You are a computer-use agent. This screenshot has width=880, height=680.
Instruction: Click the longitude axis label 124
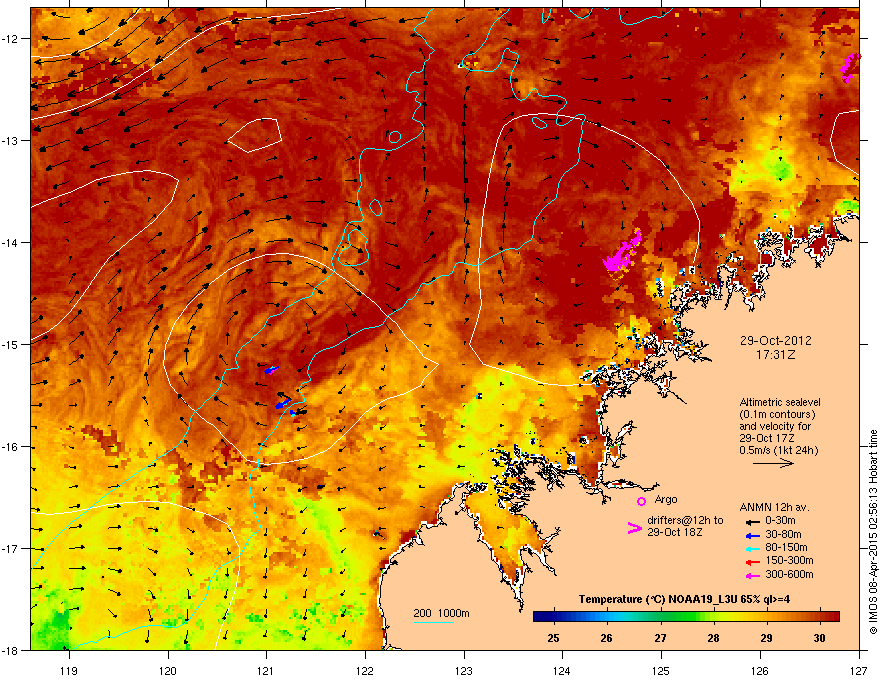(x=562, y=670)
